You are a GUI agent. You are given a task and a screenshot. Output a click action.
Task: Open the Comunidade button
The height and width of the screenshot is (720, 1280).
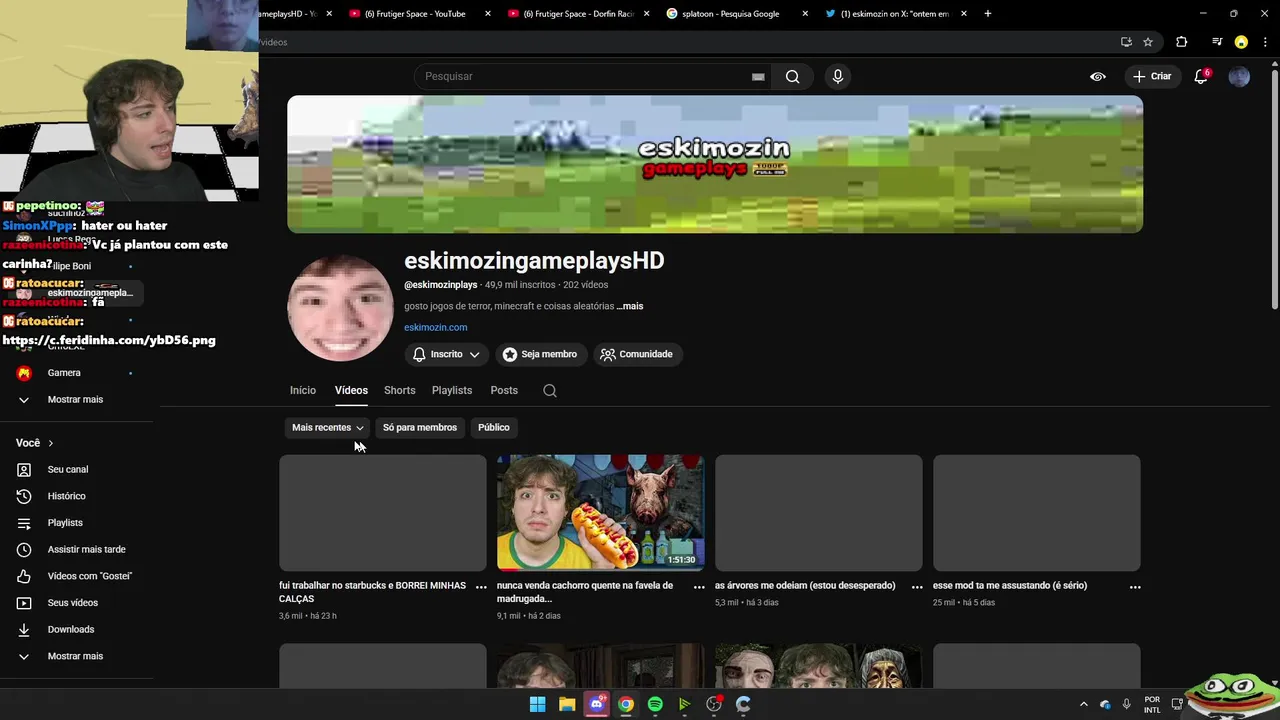pos(637,354)
